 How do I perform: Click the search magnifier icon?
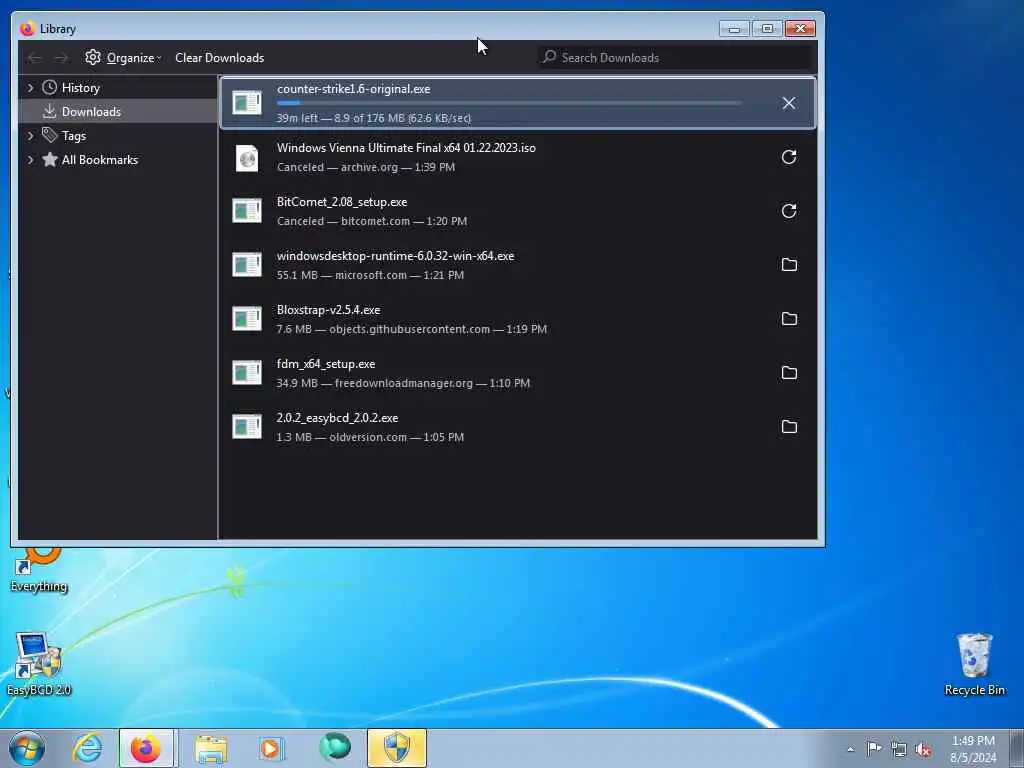click(x=550, y=57)
